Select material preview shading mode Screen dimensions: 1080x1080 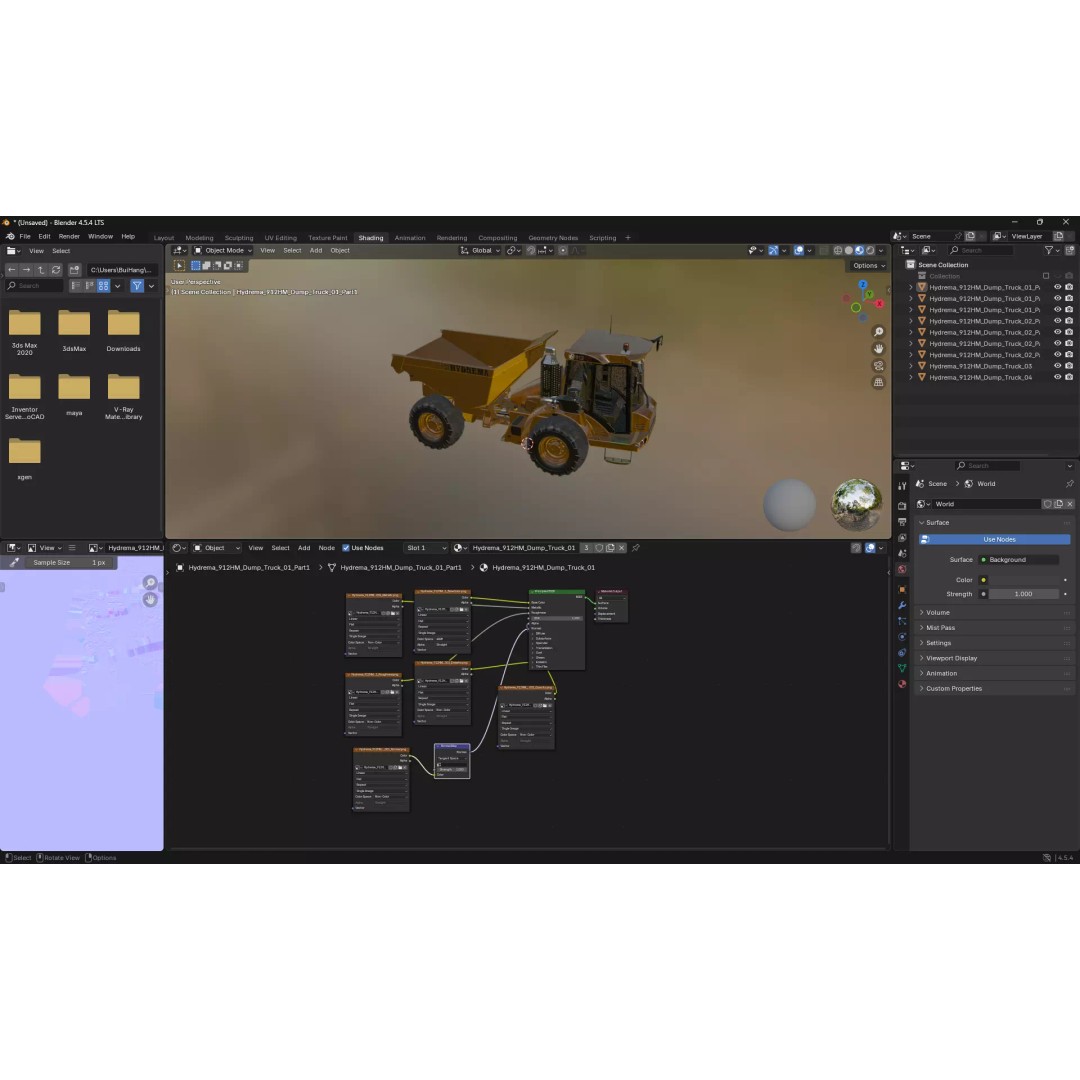(x=859, y=251)
